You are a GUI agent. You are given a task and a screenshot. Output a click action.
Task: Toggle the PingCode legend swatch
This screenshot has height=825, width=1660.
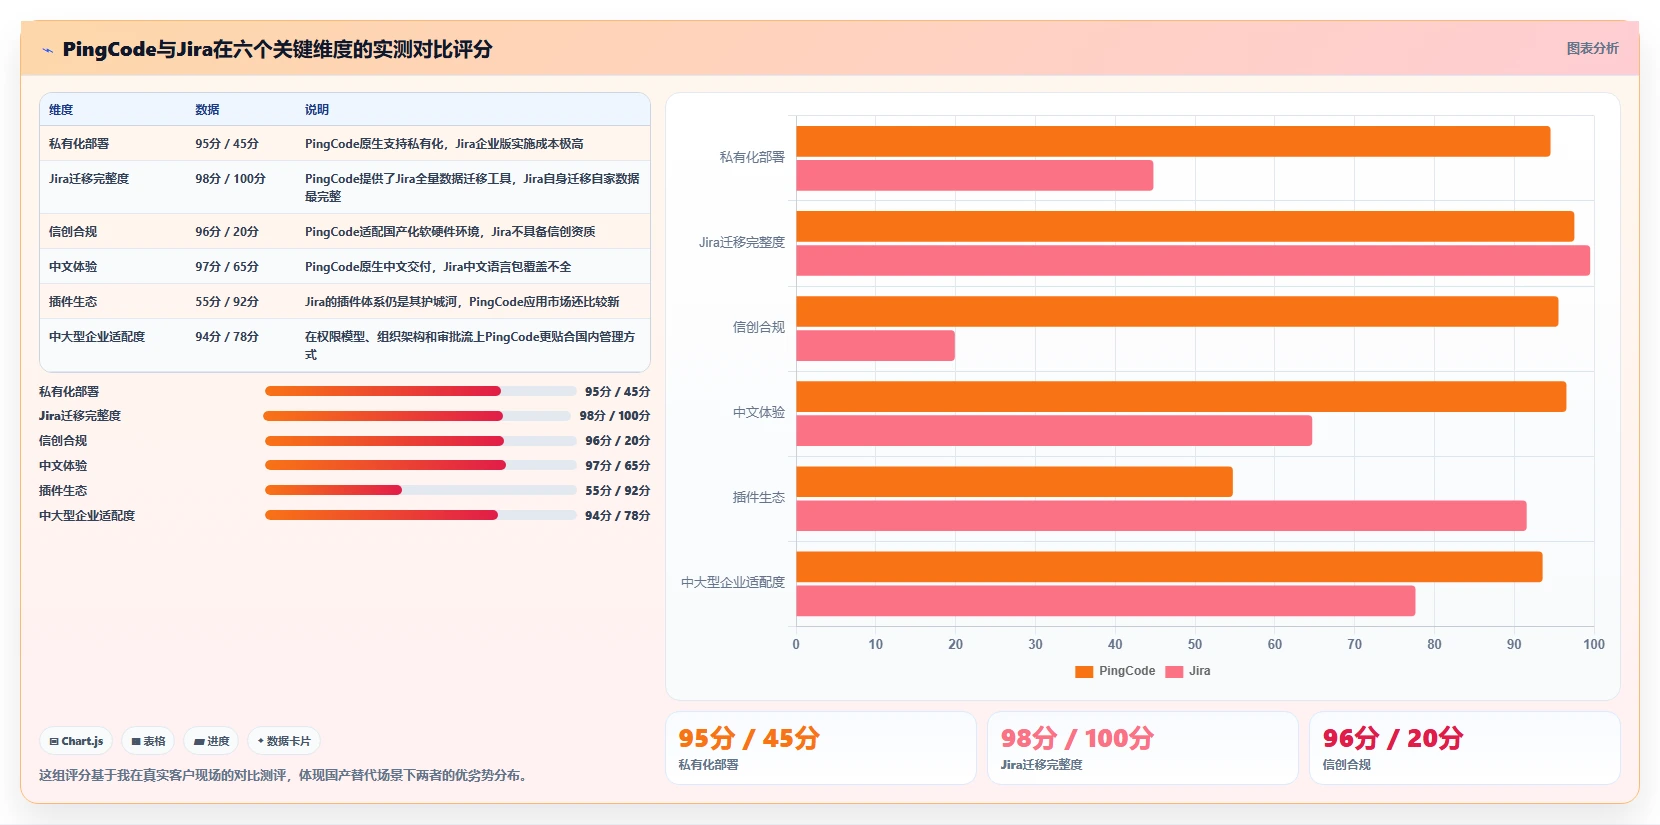point(1084,672)
